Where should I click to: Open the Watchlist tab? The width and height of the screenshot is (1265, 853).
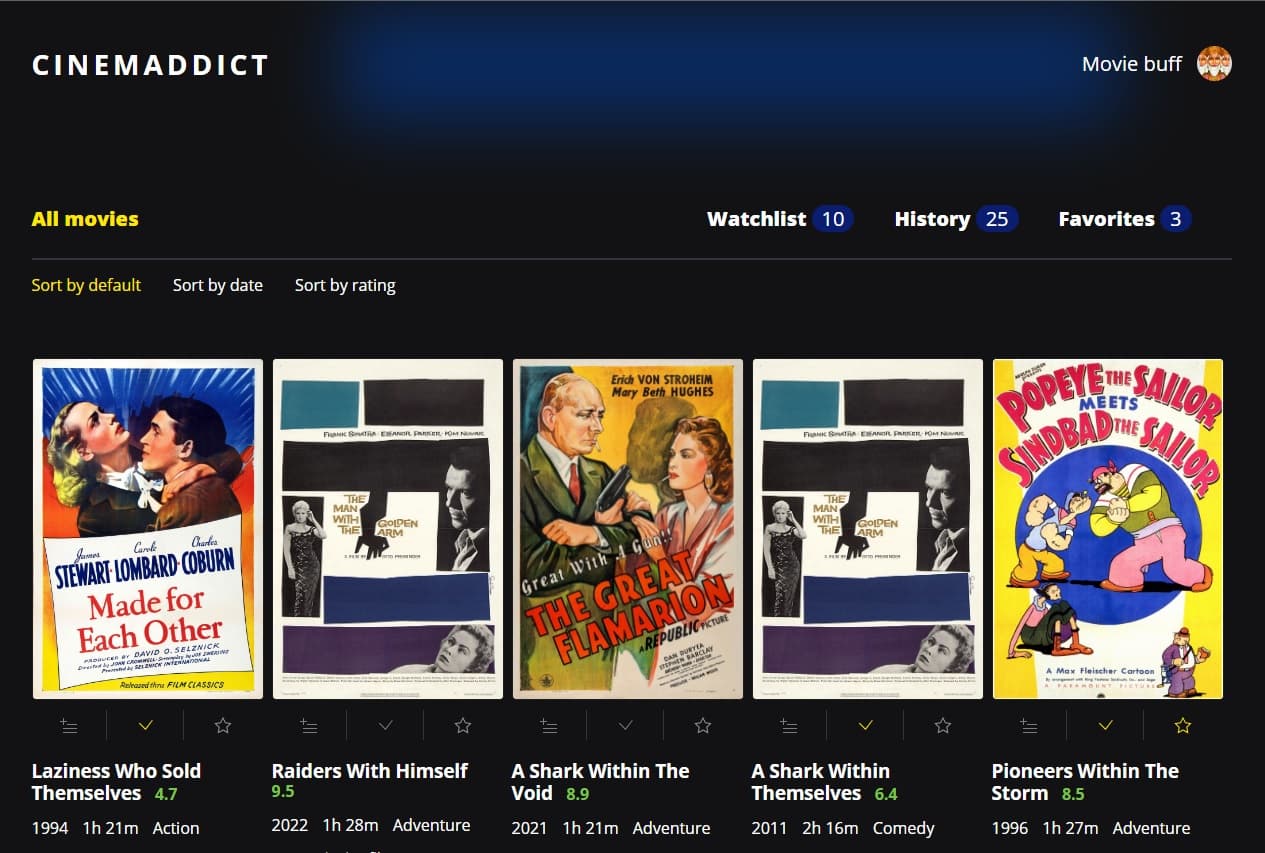point(779,219)
